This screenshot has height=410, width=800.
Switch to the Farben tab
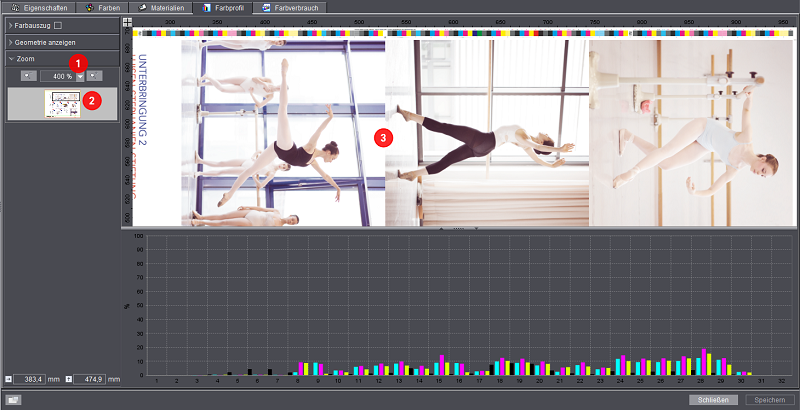103,7
